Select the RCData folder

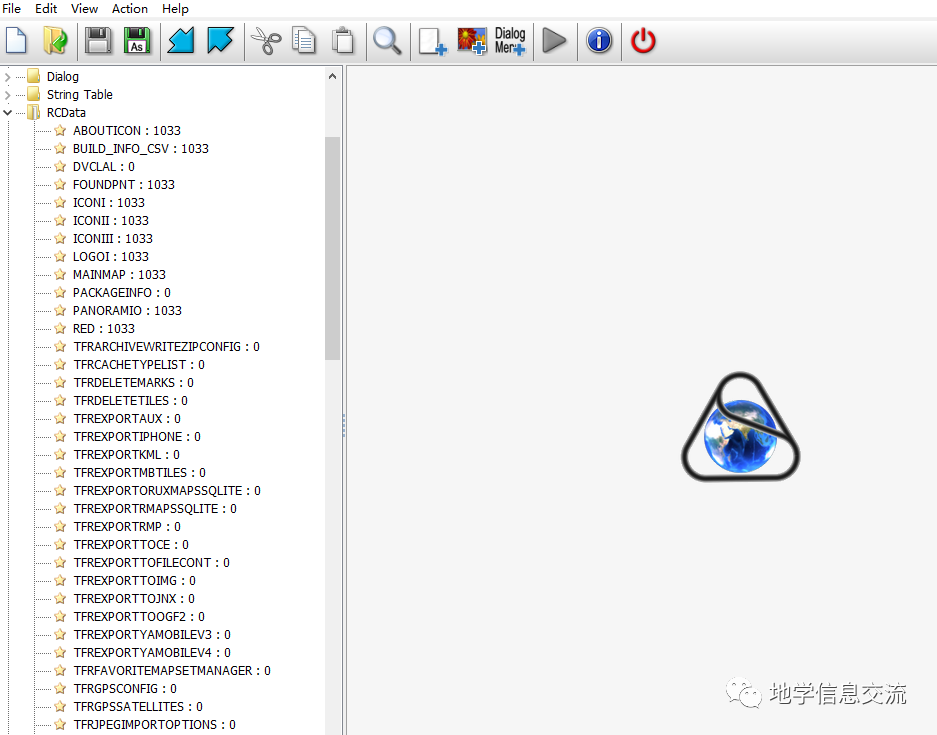pyautogui.click(x=66, y=112)
